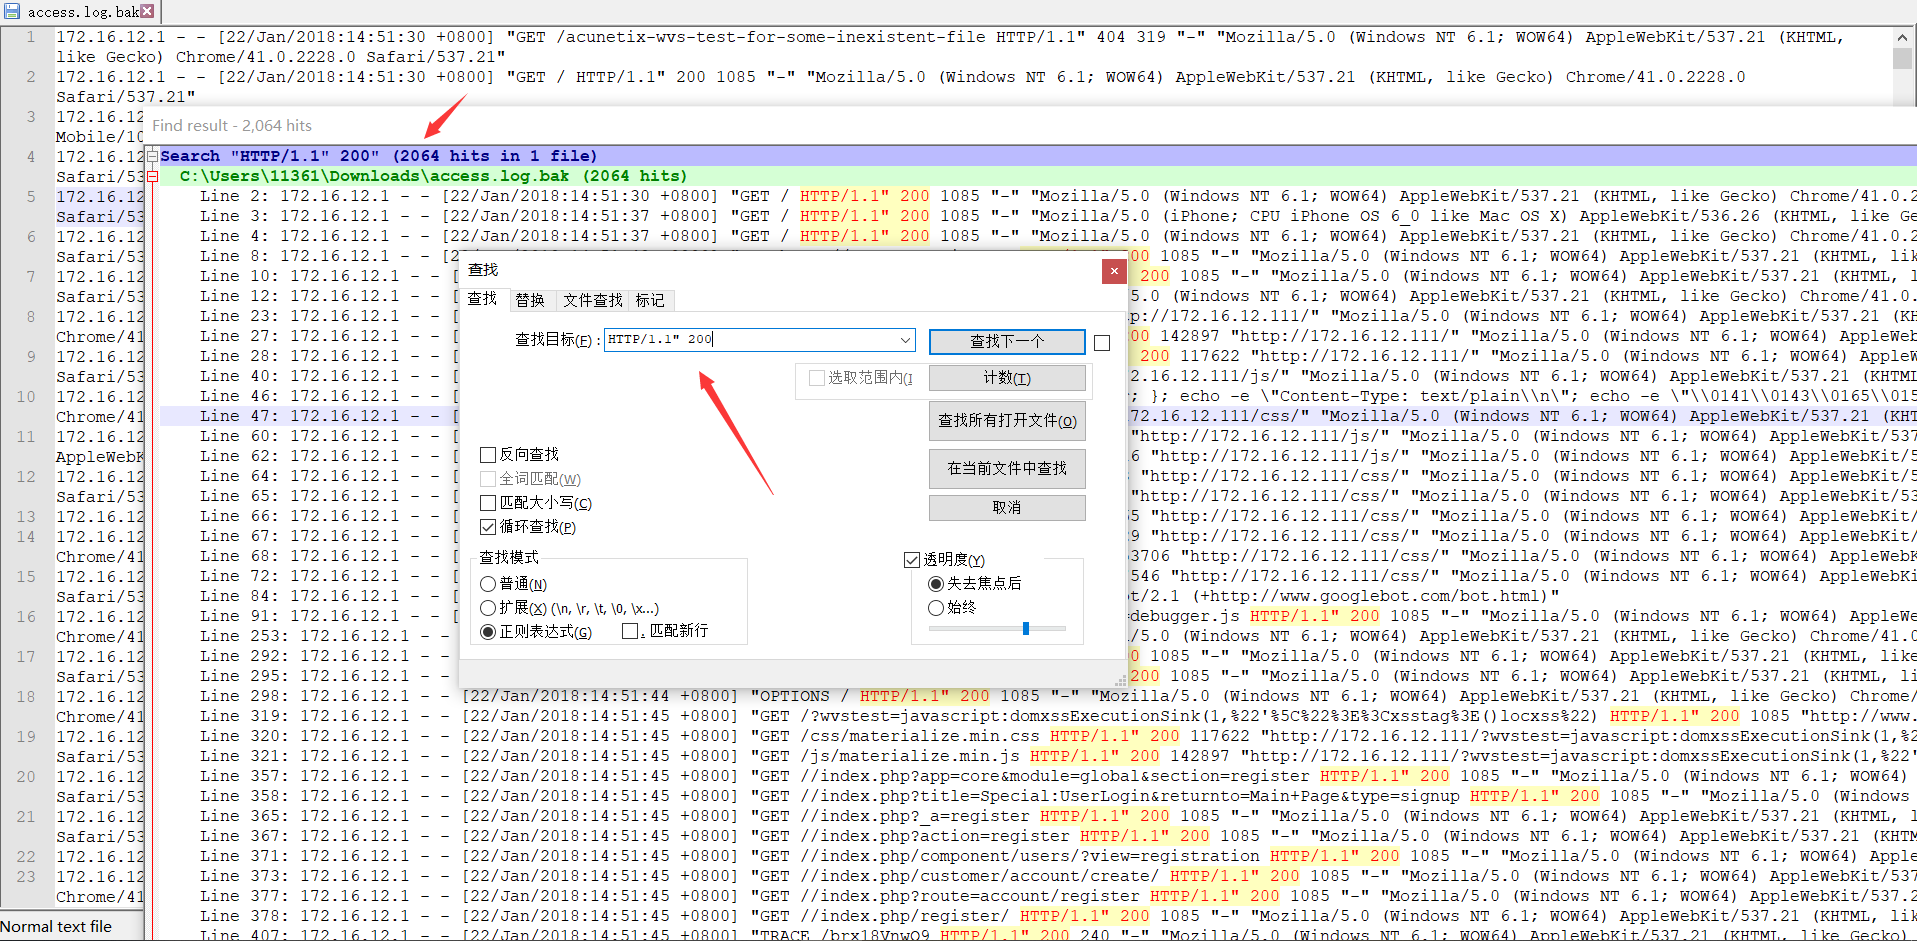Select the 扩展 search mode radio button
1917x941 pixels.
488,608
